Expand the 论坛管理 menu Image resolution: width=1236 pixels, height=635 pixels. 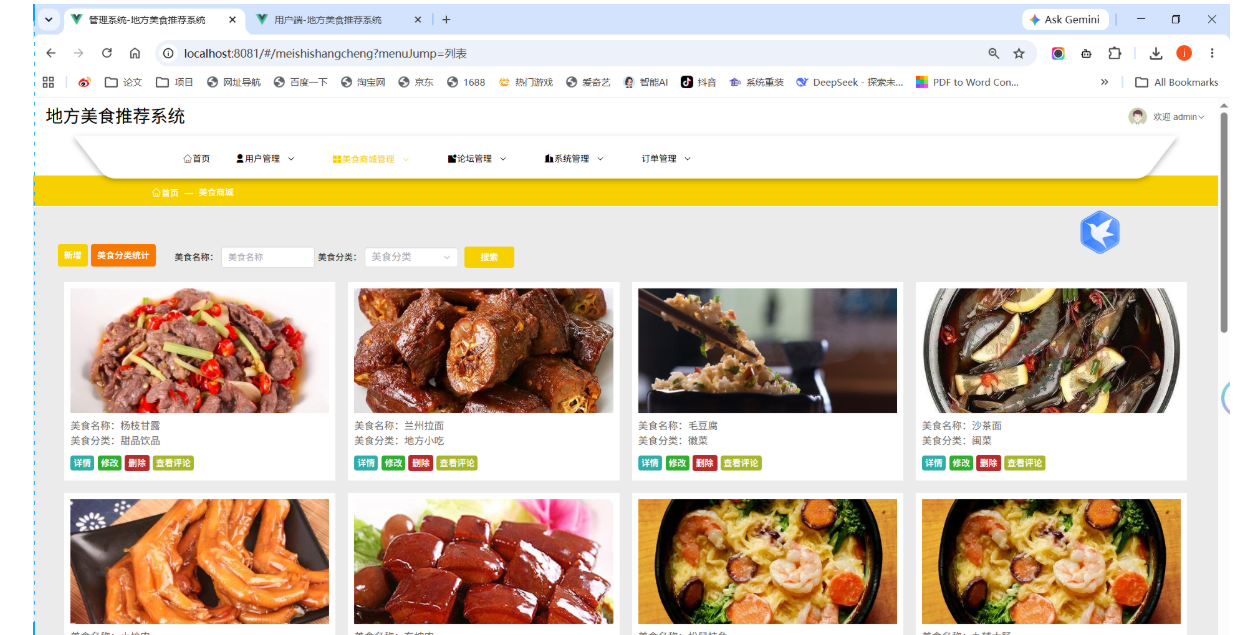[x=478, y=159]
